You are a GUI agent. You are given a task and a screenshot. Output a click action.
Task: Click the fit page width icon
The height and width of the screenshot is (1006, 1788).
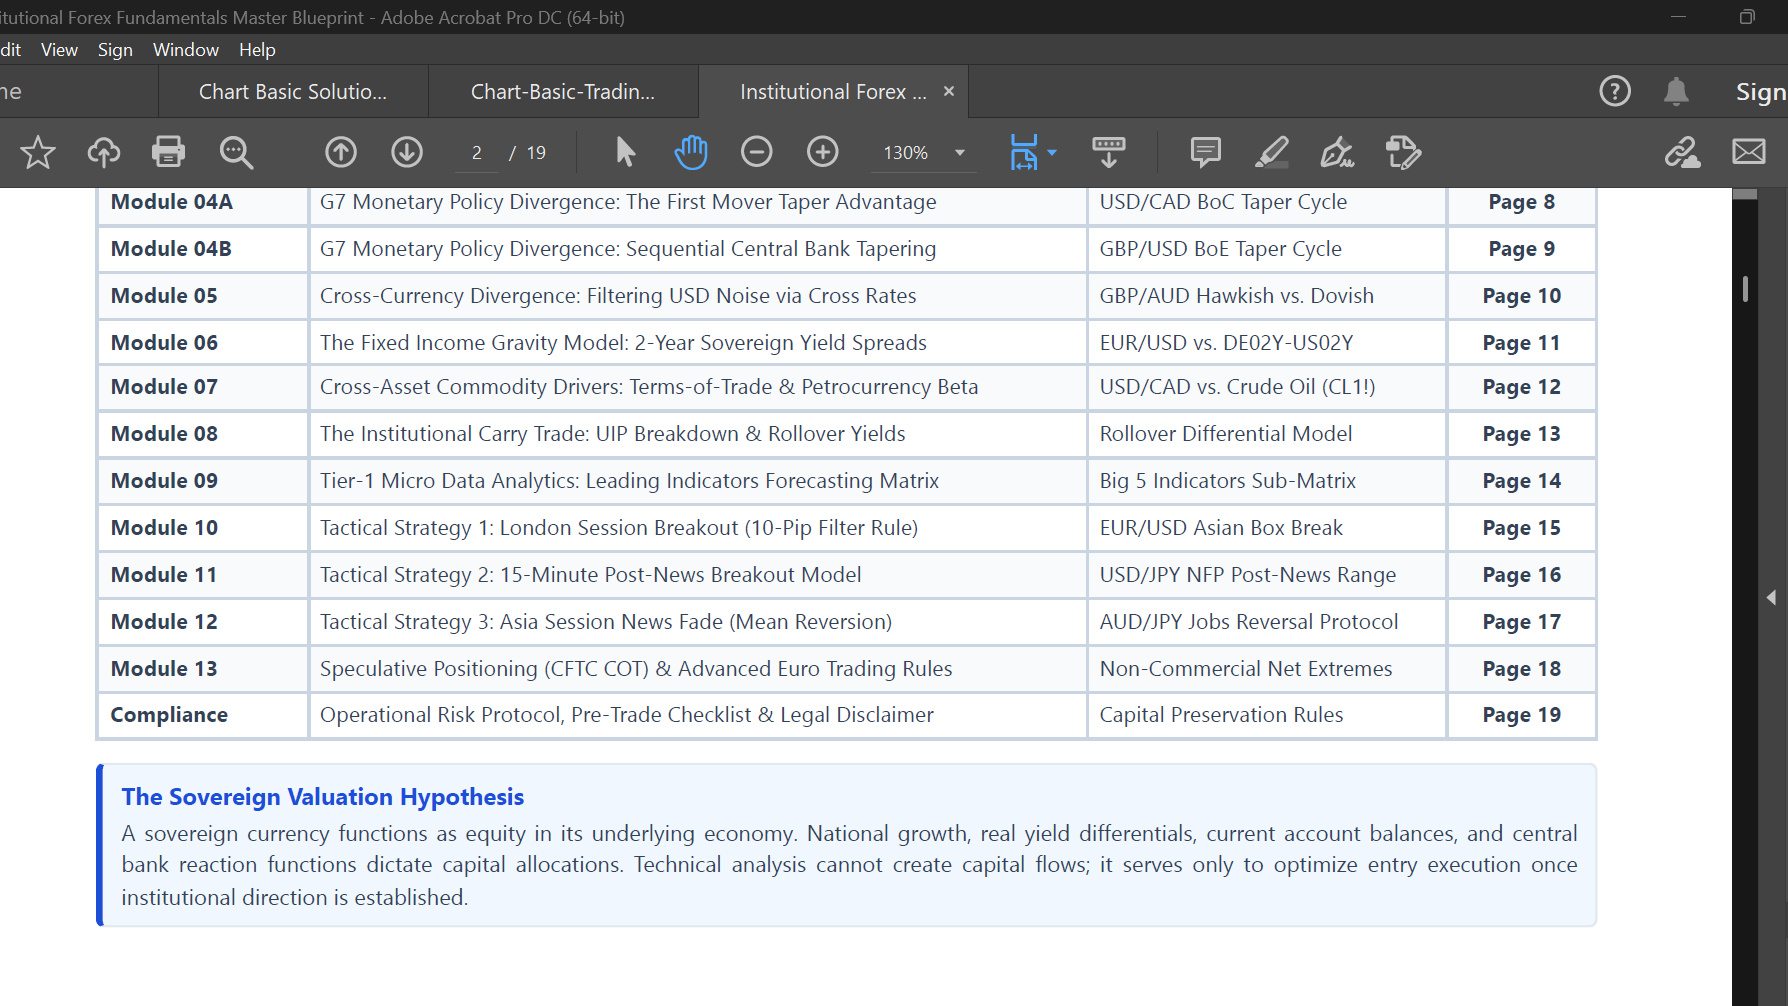click(1024, 152)
